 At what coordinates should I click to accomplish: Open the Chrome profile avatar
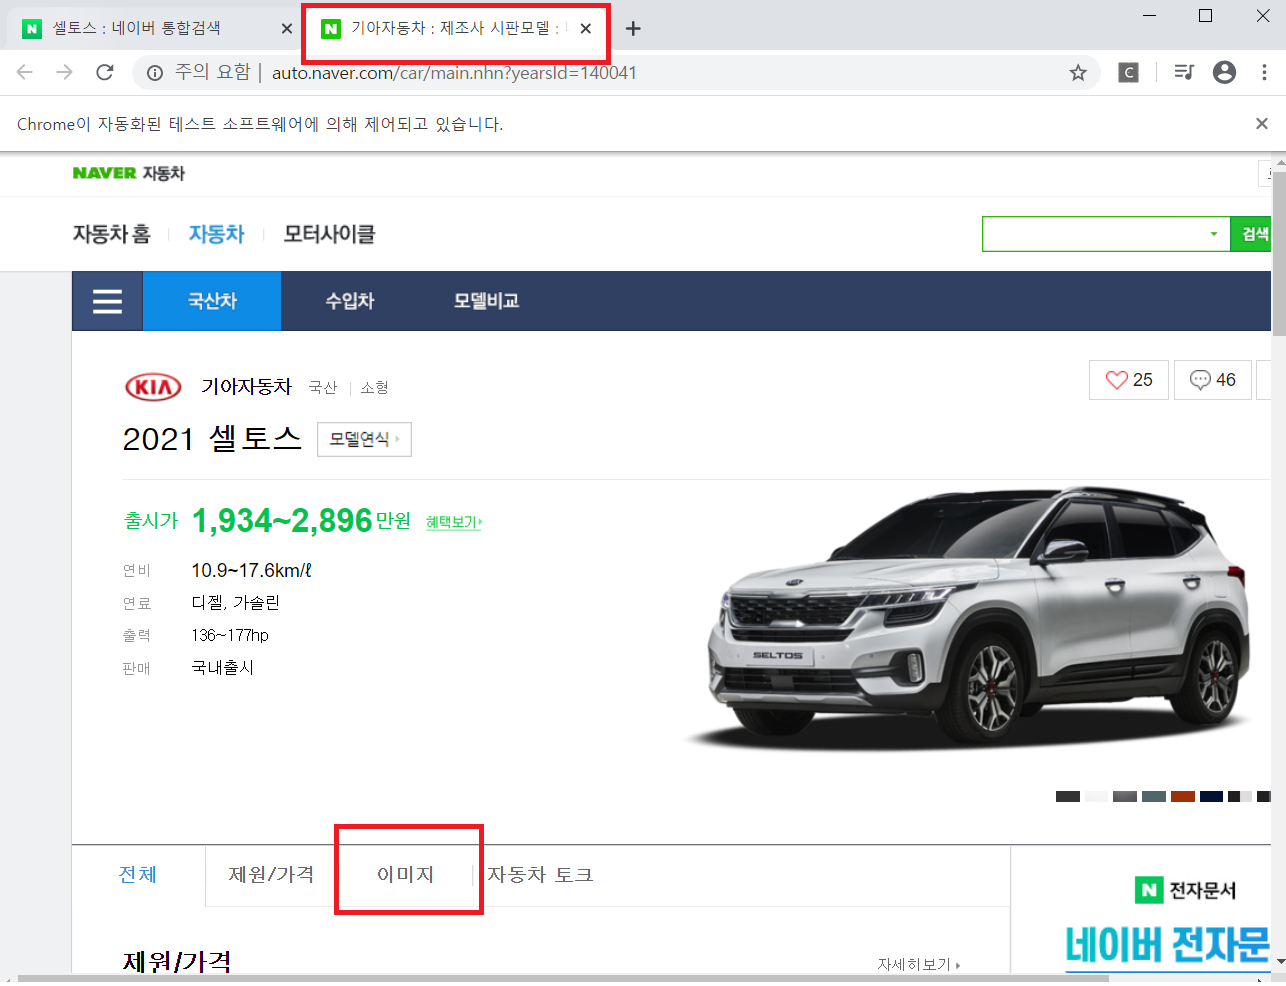1224,72
